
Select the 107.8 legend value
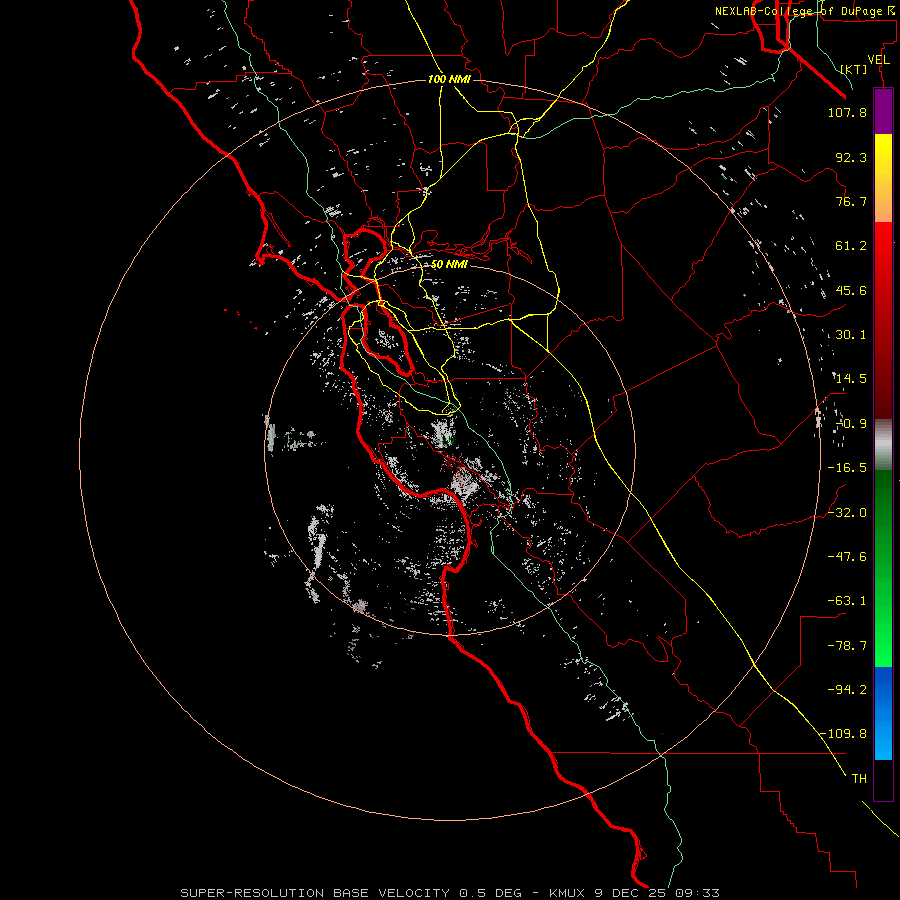tap(847, 112)
